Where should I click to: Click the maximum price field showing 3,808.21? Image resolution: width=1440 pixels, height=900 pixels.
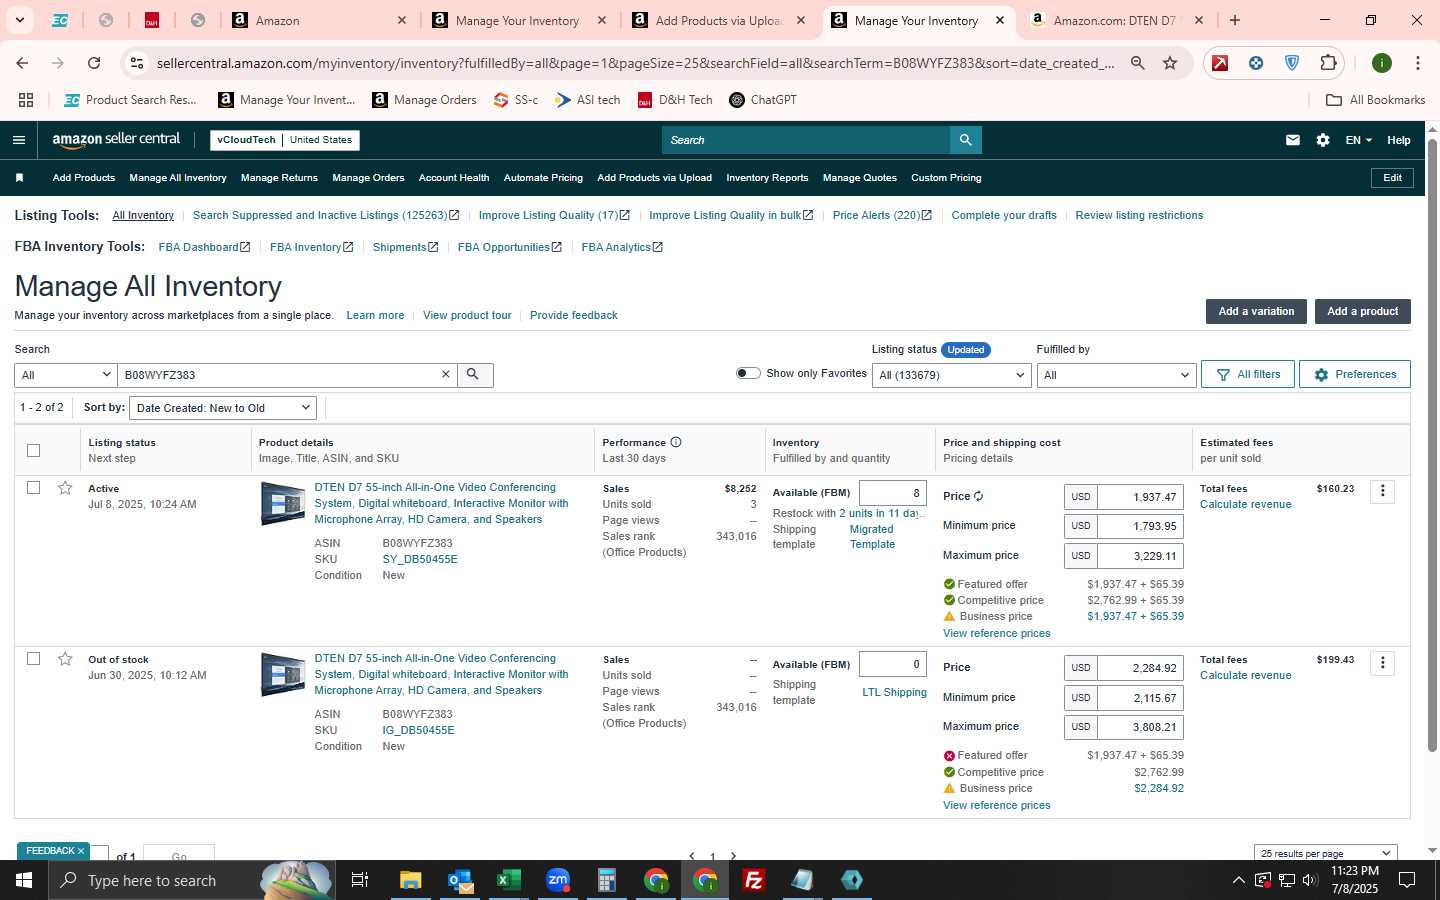click(1140, 727)
